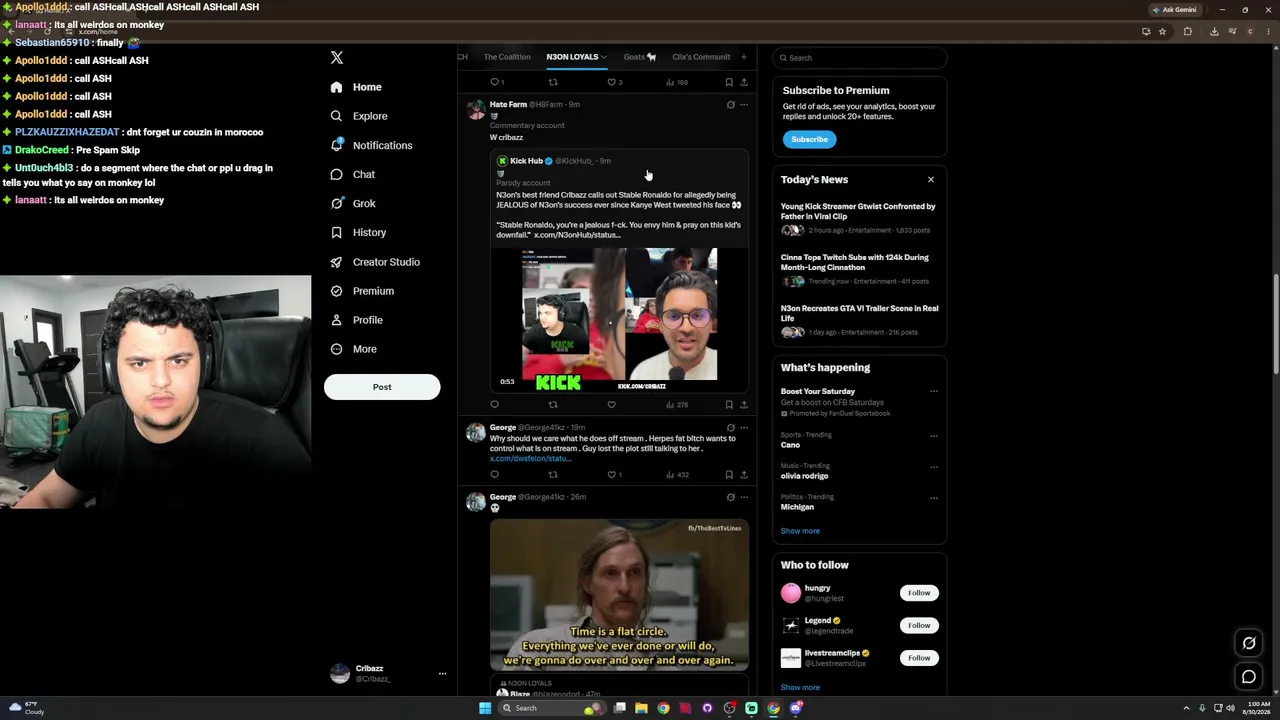Screen dimensions: 1280x720
Task: Click the X search field
Action: click(860, 58)
